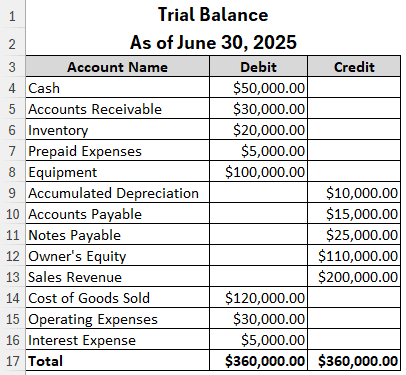Click the 'As of June 30, 2025' cell
This screenshot has height=375, width=406.
[213, 42]
